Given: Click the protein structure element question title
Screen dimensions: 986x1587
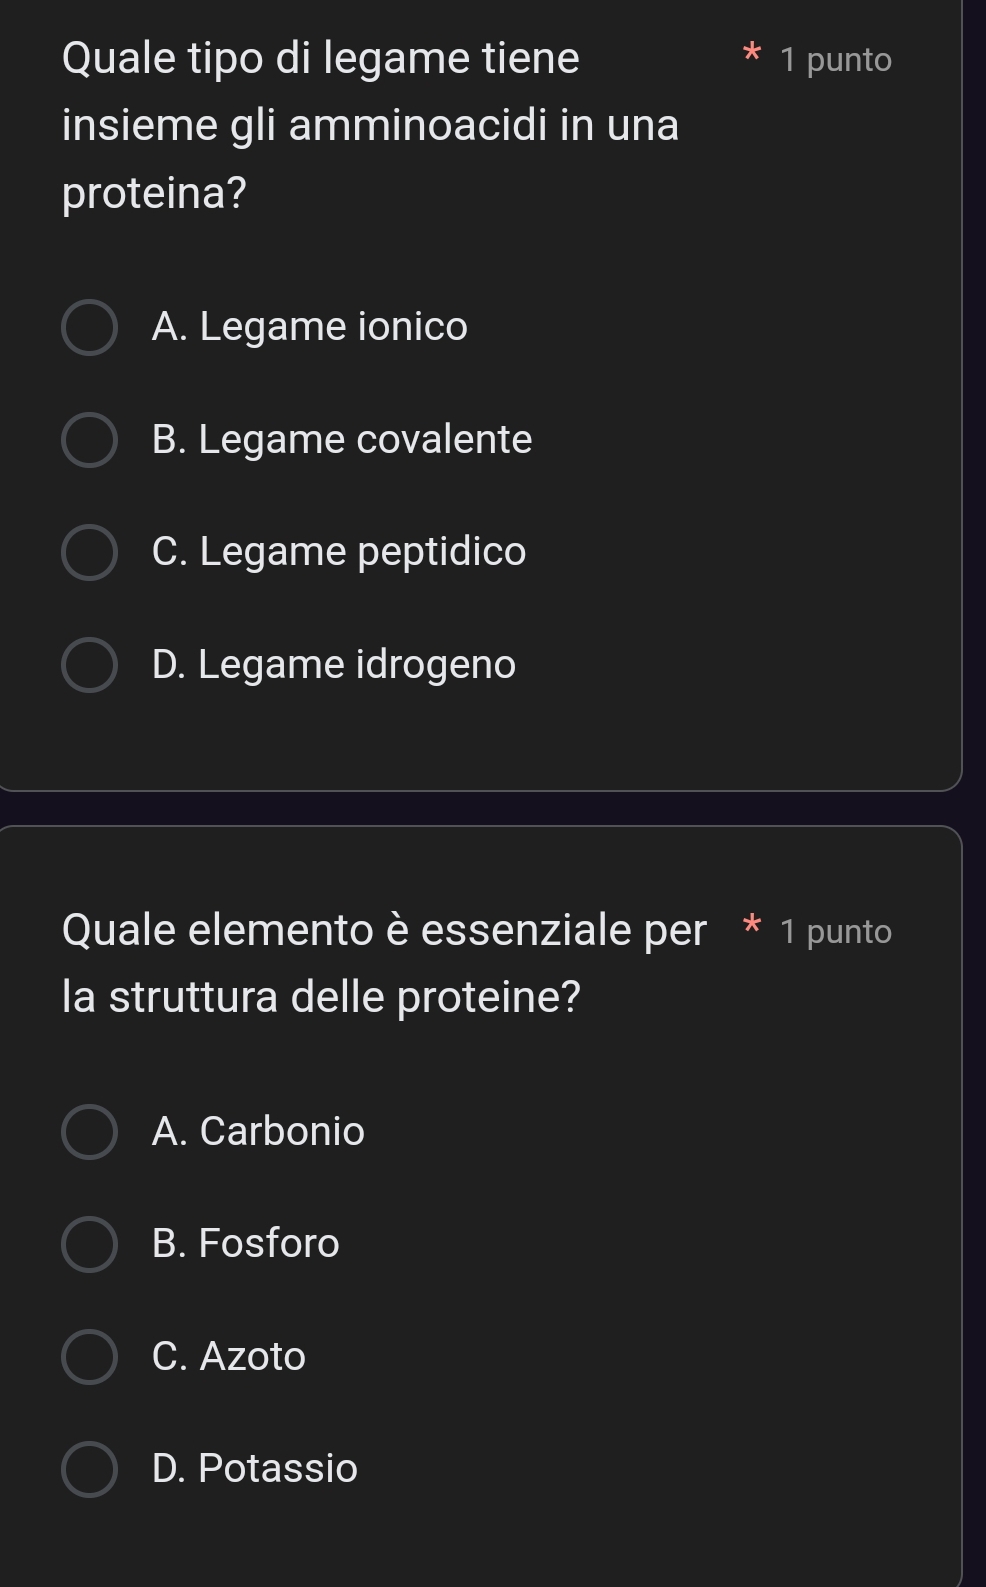Looking at the screenshot, I should [383, 963].
